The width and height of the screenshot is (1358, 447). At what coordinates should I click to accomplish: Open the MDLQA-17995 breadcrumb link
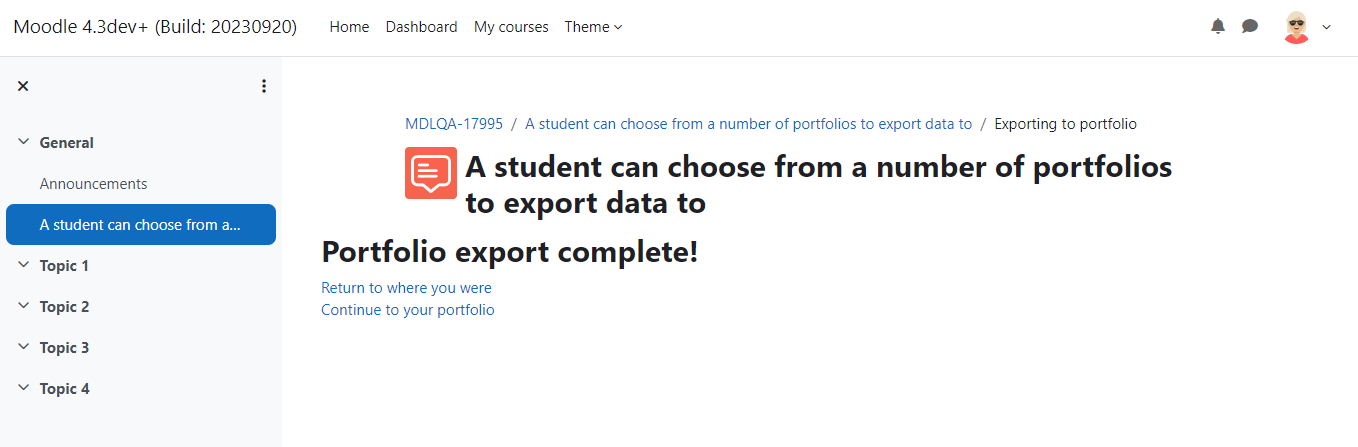click(x=454, y=124)
